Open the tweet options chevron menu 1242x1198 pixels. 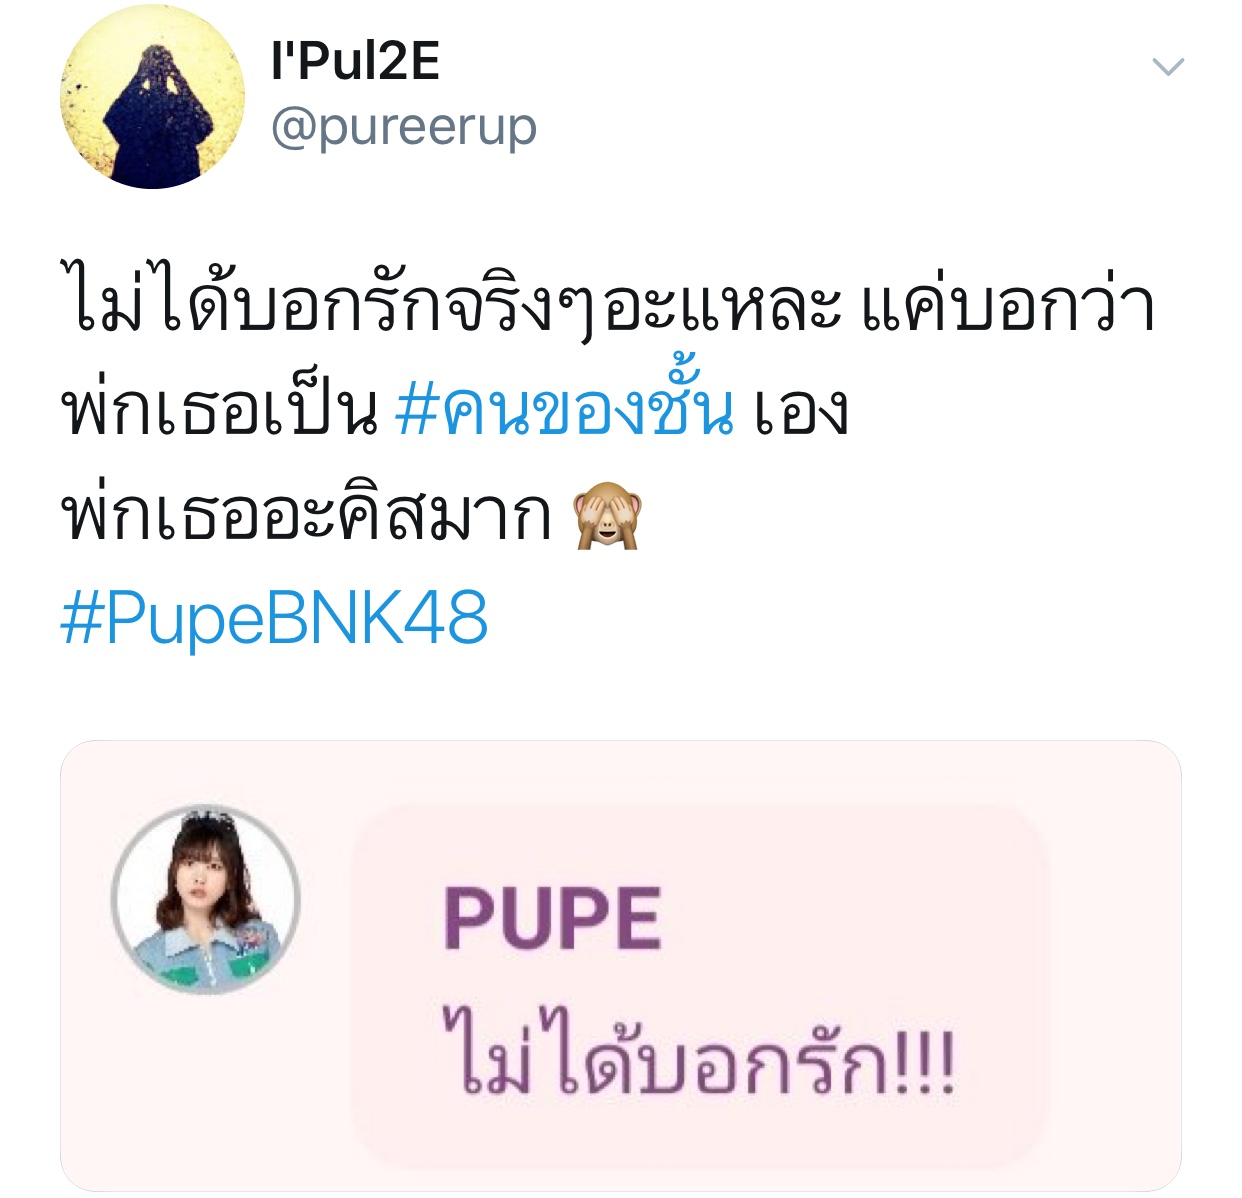click(x=1168, y=67)
